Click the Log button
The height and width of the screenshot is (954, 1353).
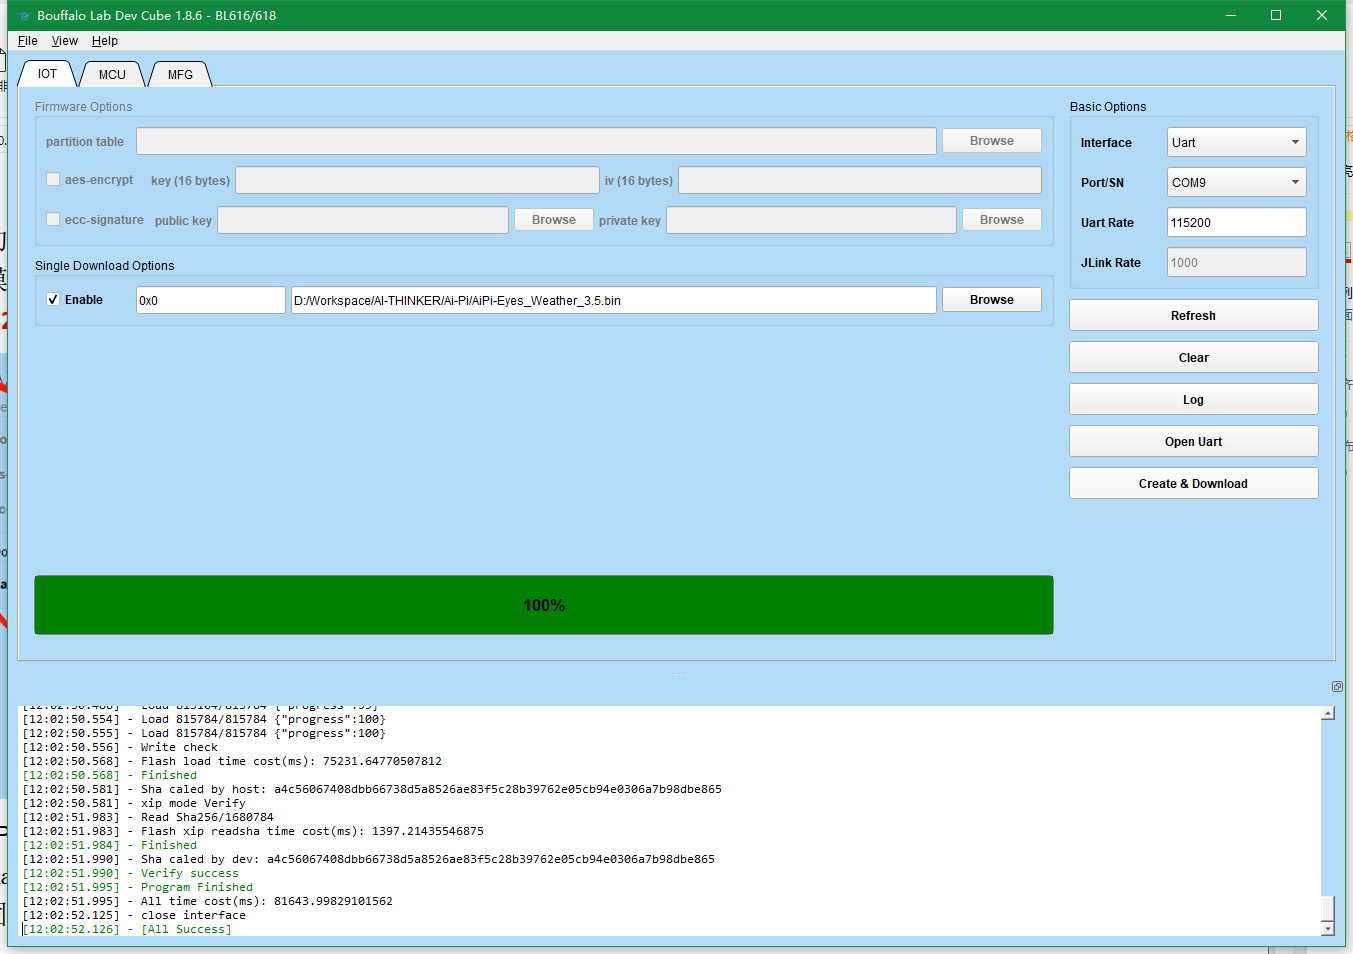click(x=1194, y=399)
